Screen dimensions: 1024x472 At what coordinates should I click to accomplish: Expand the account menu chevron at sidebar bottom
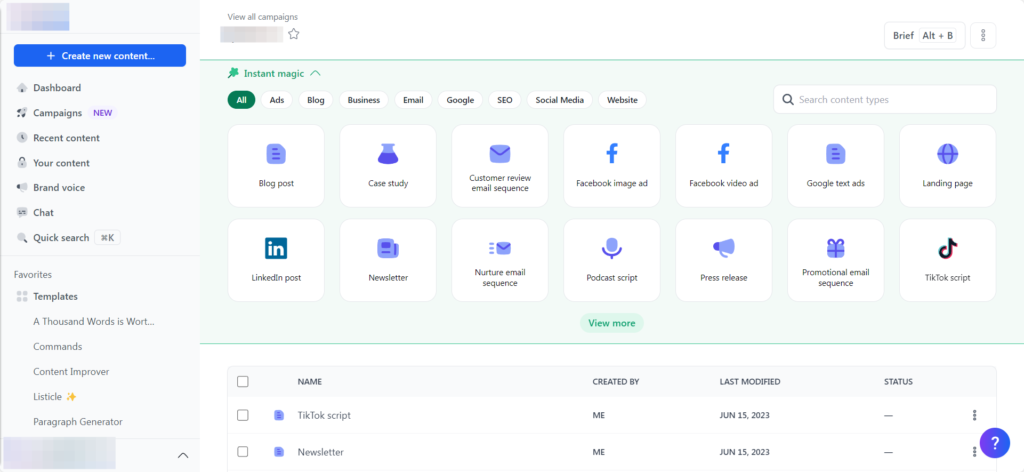point(184,455)
